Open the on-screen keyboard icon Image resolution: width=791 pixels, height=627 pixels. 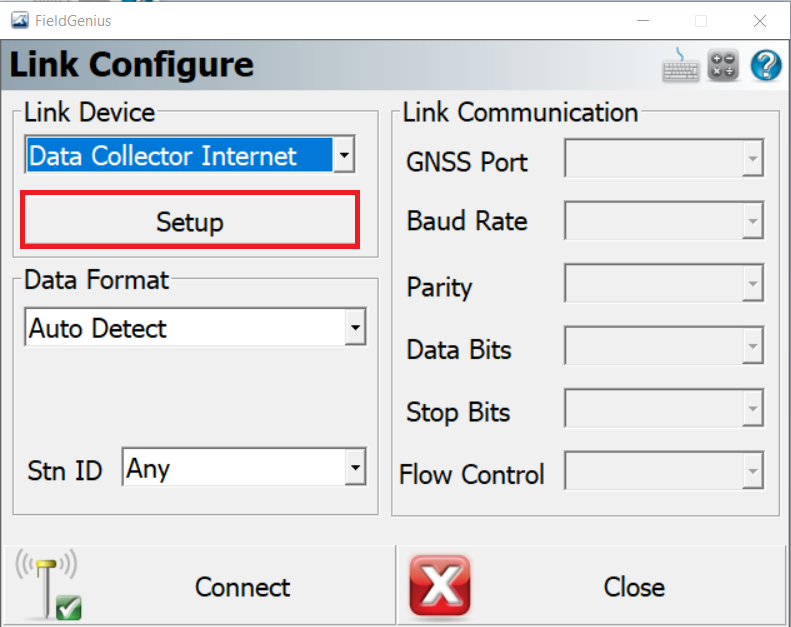(x=681, y=65)
